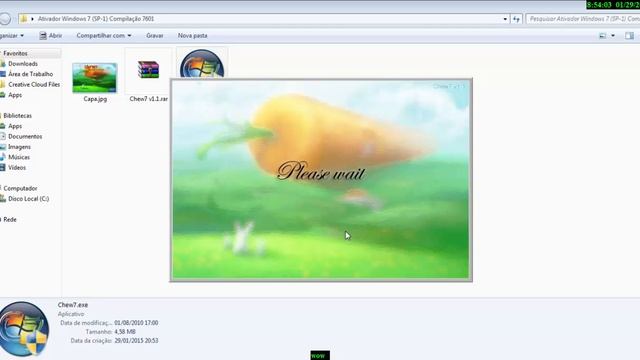This screenshot has height=360, width=640.
Task: Click the modification date 01/08/2010 17:00
Action: point(136,323)
